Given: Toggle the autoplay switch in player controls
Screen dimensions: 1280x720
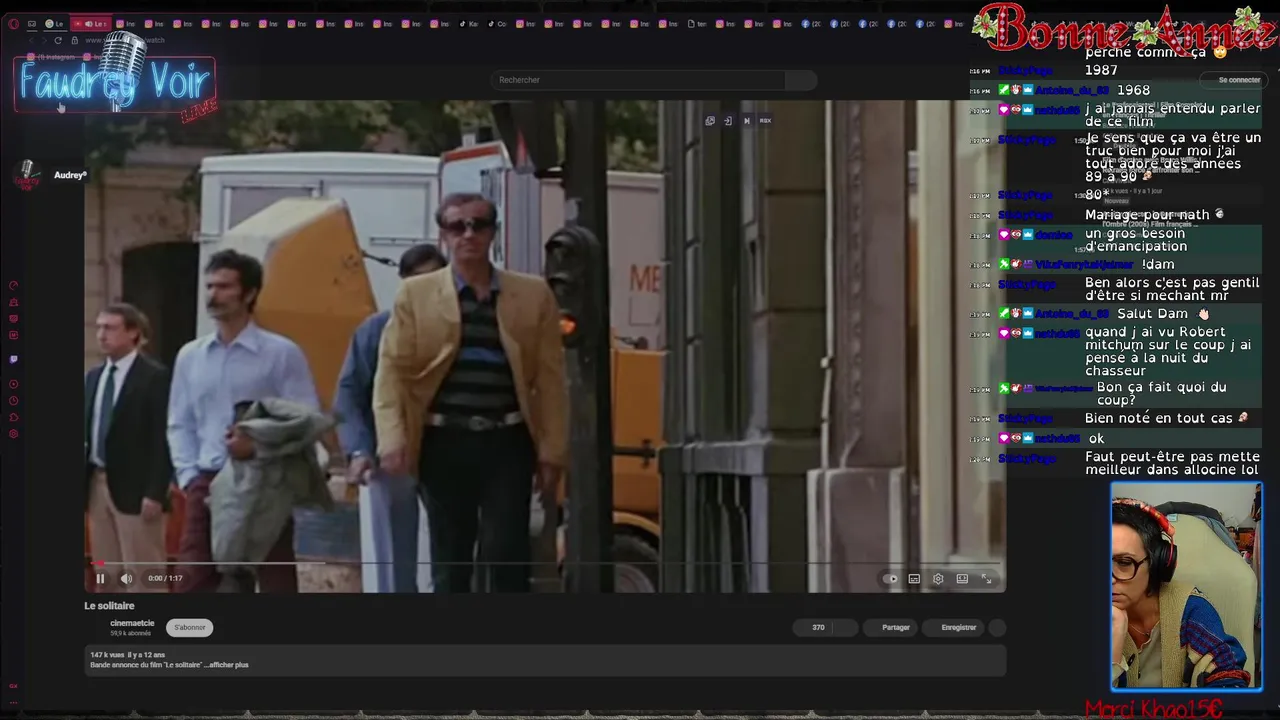Looking at the screenshot, I should pyautogui.click(x=891, y=578).
